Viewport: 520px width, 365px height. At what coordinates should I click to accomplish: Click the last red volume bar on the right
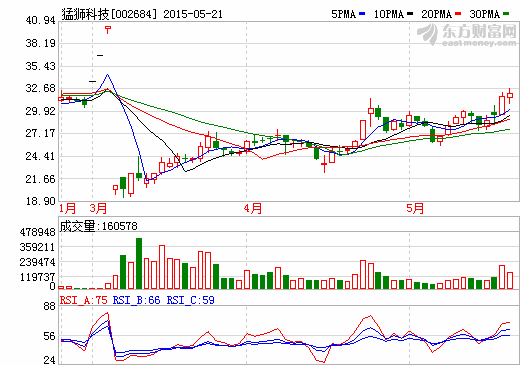click(x=510, y=280)
